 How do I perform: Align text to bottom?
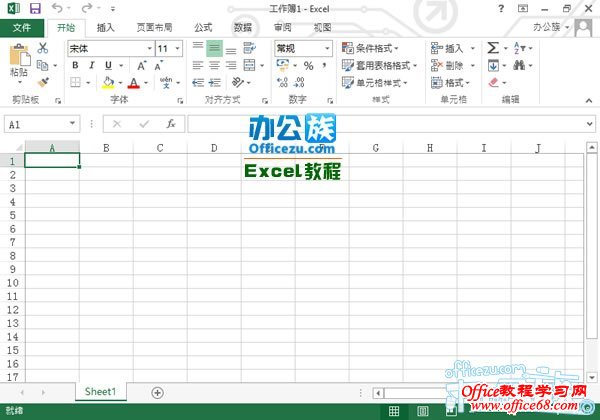click(231, 49)
